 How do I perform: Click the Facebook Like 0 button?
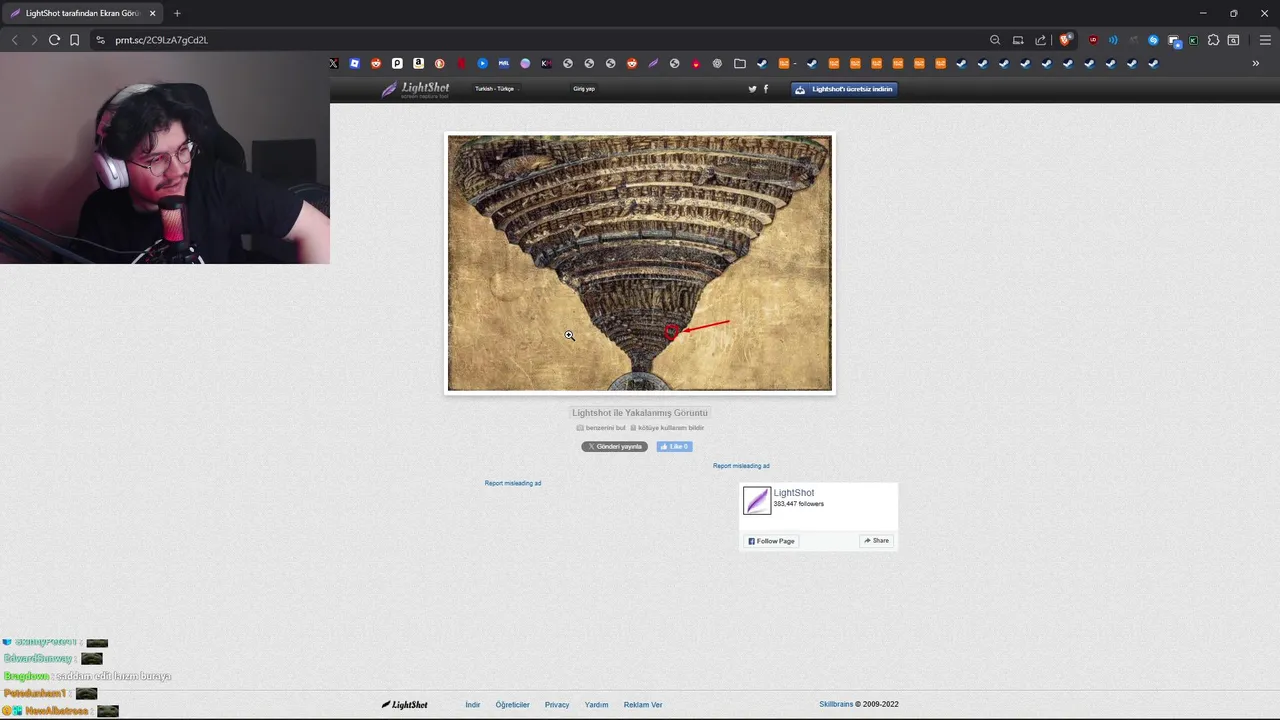click(x=674, y=447)
